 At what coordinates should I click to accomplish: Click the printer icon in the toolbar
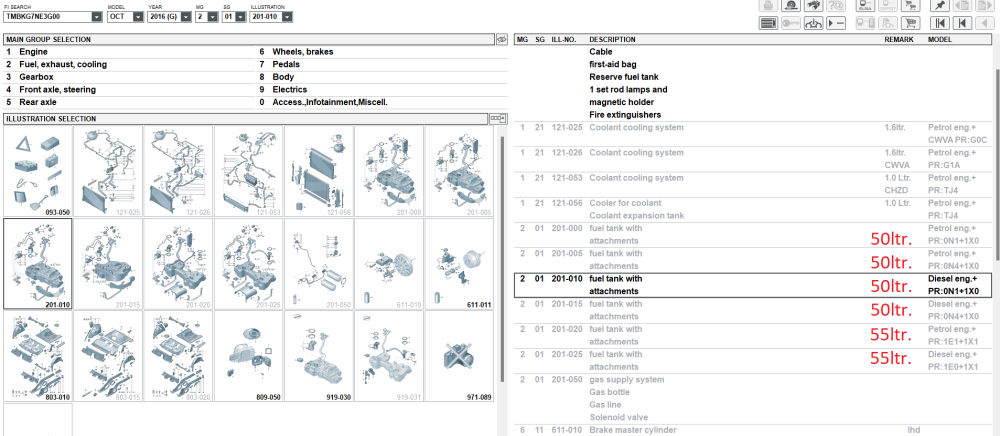pyautogui.click(x=768, y=5)
